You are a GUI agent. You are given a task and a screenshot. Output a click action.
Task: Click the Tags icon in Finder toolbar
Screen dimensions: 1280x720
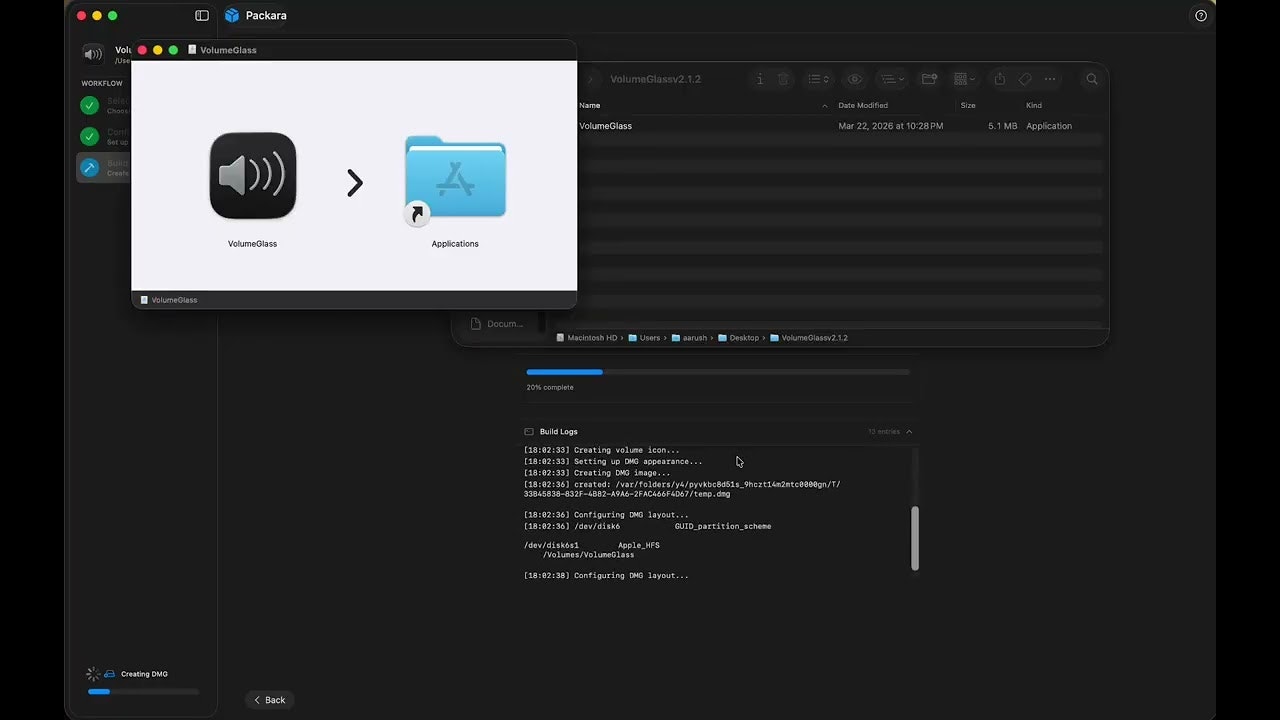click(x=1025, y=79)
